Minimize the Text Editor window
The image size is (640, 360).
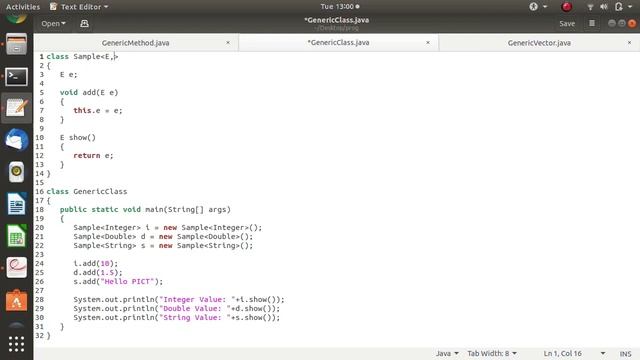point(611,23)
